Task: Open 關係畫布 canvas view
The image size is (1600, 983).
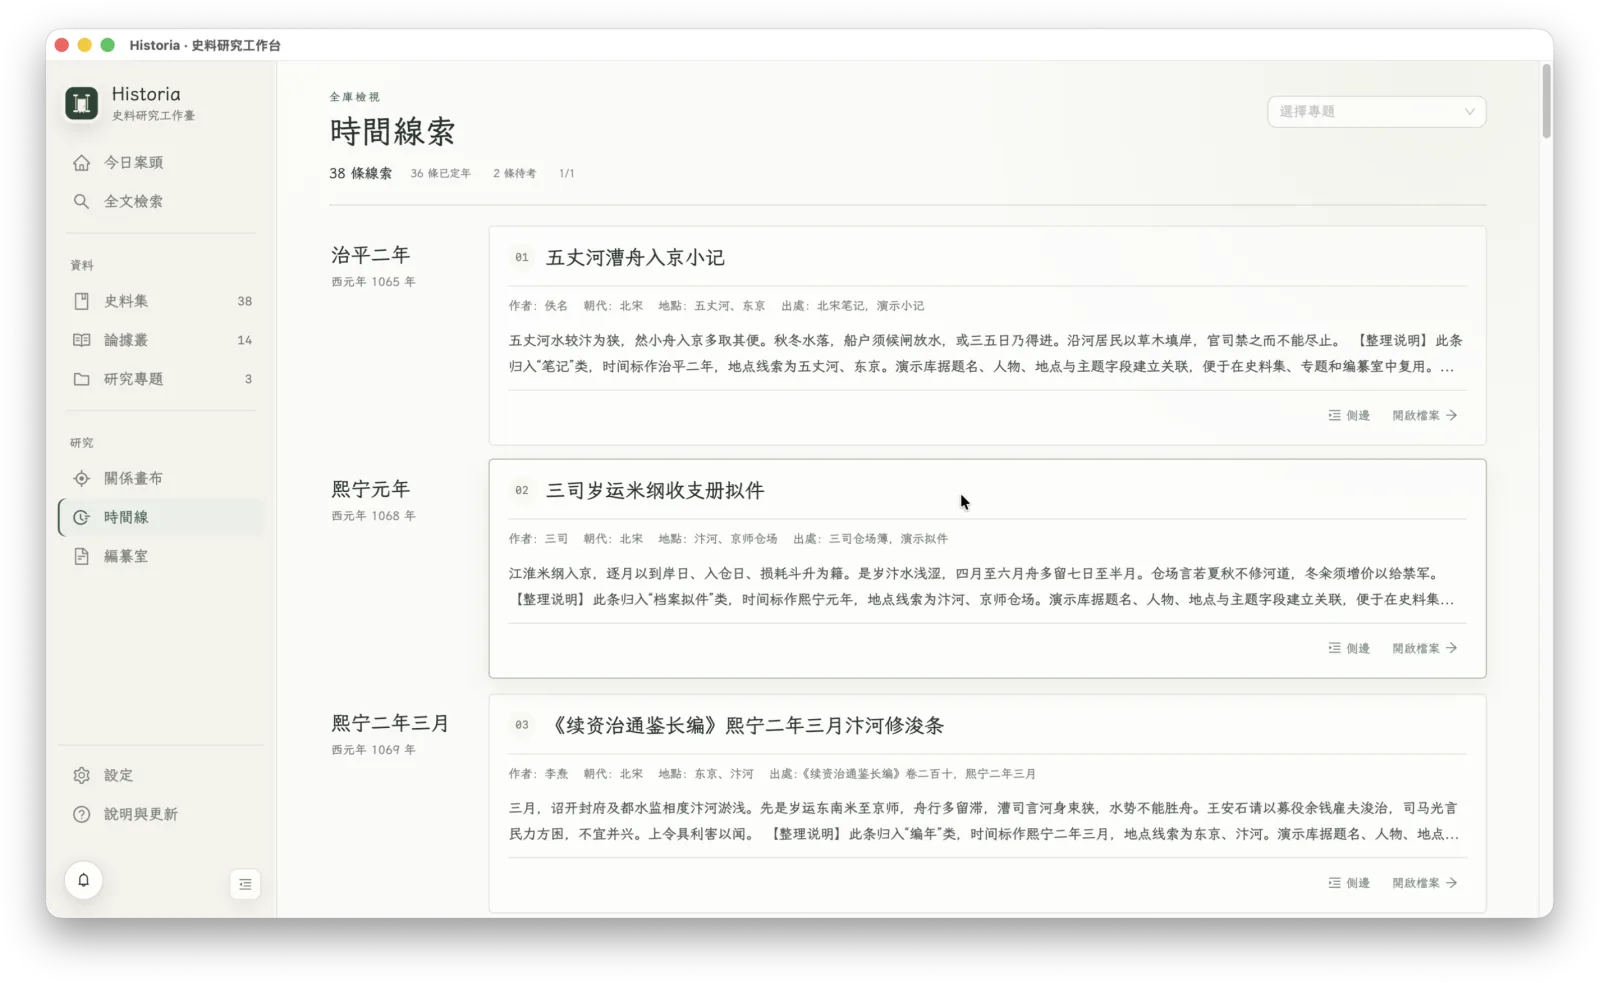Action: (x=160, y=478)
